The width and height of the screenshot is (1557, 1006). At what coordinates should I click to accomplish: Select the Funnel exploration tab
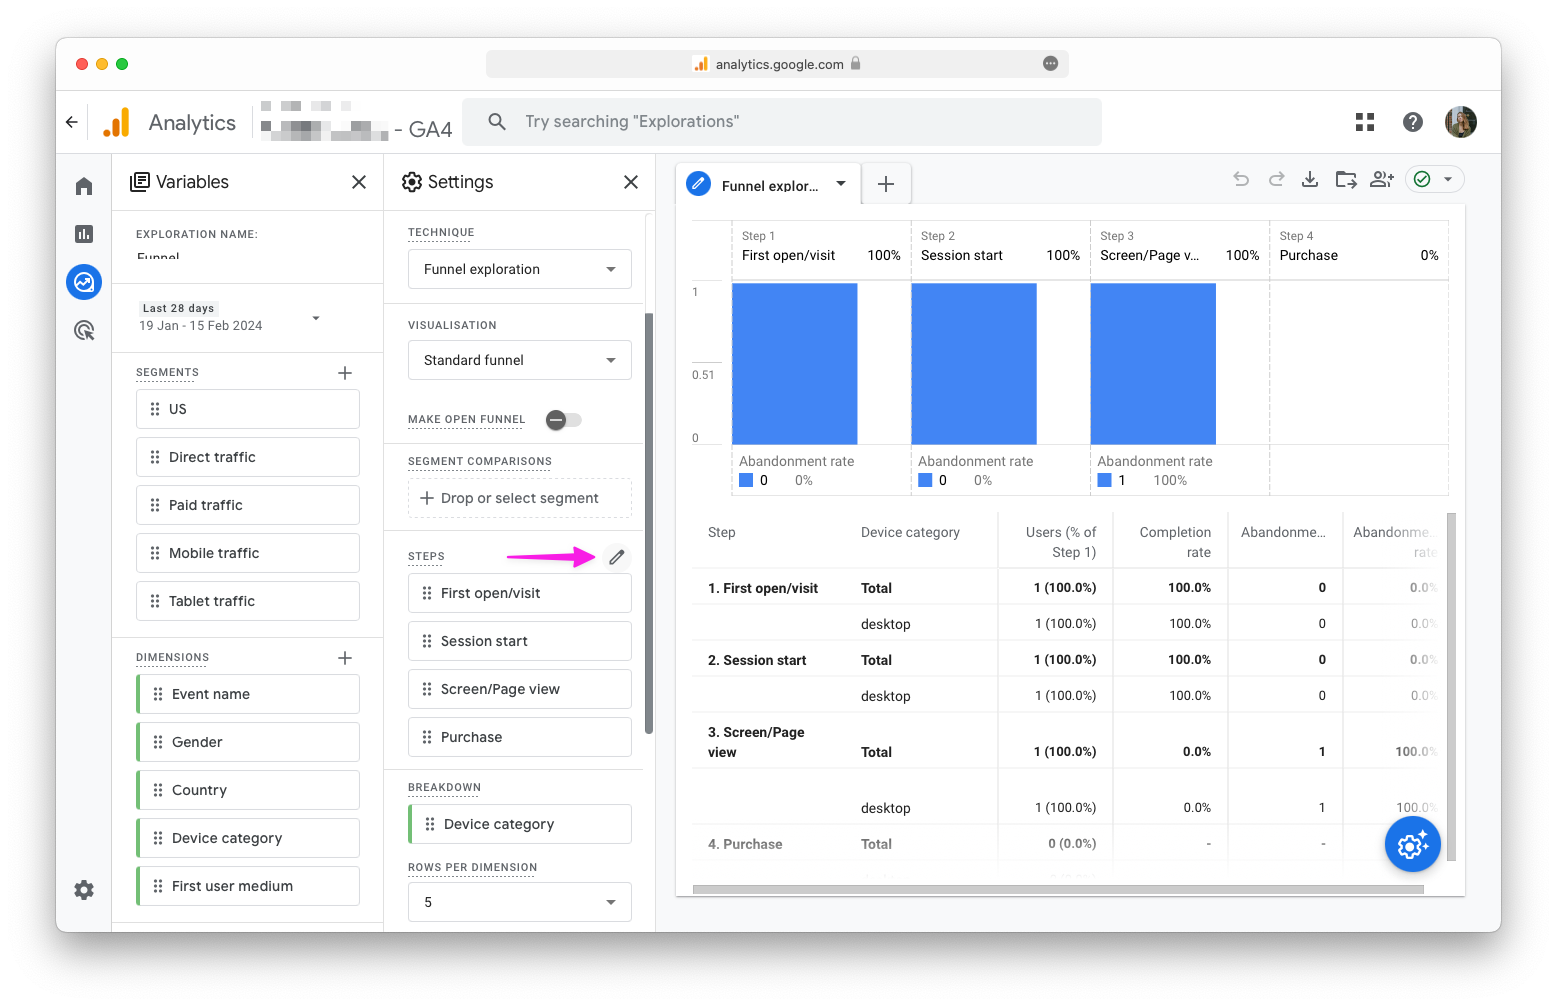[x=769, y=185]
